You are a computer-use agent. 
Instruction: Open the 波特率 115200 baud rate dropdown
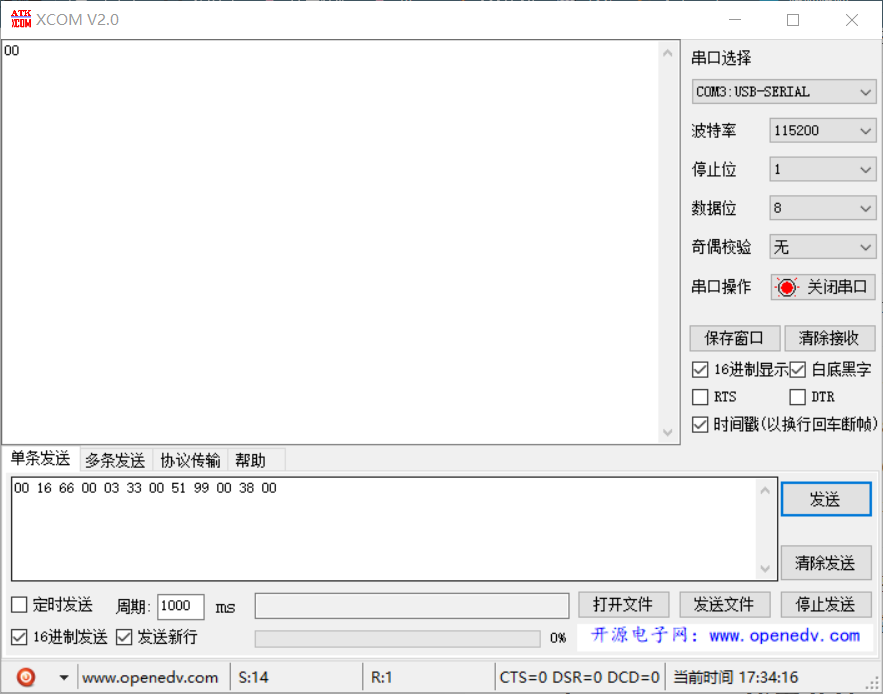coord(823,131)
